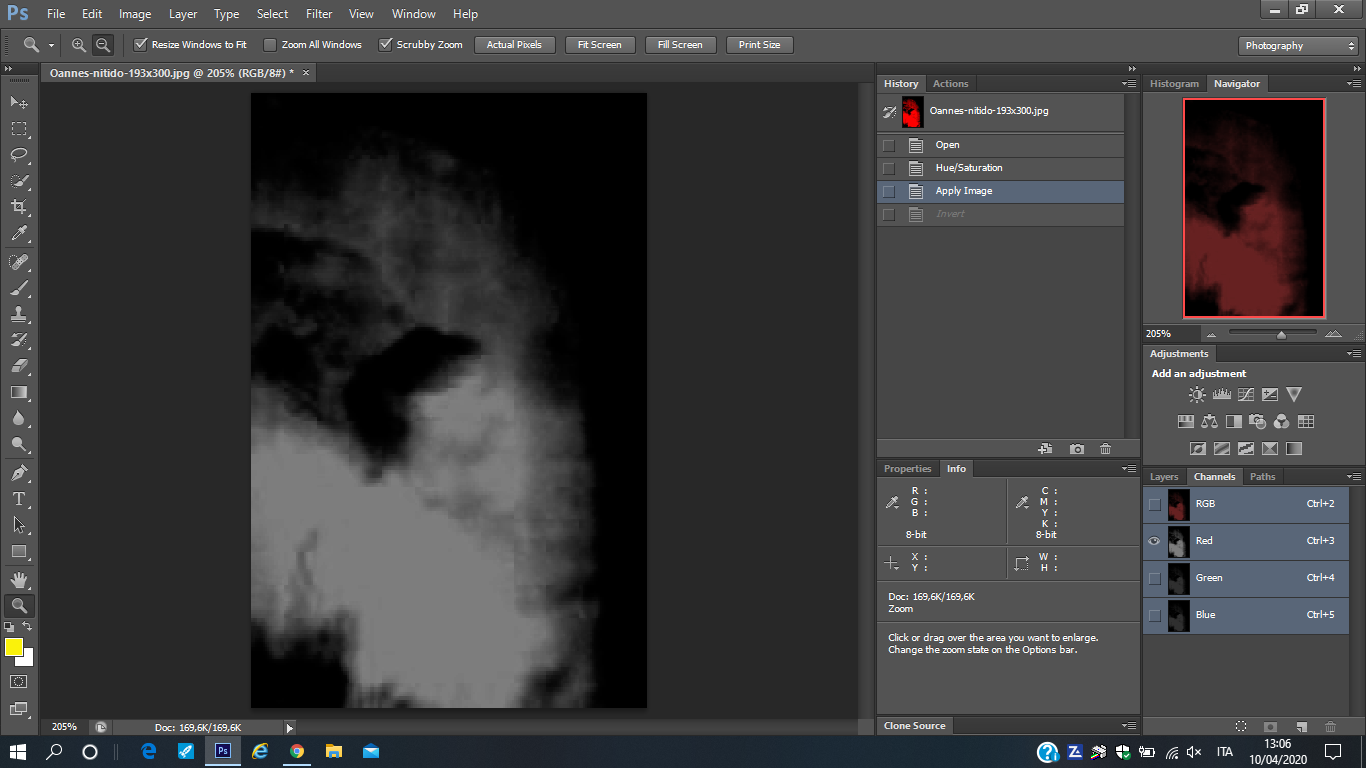Select the Eyedropper tool in toolbar
Viewport: 1366px width, 768px height.
point(19,234)
